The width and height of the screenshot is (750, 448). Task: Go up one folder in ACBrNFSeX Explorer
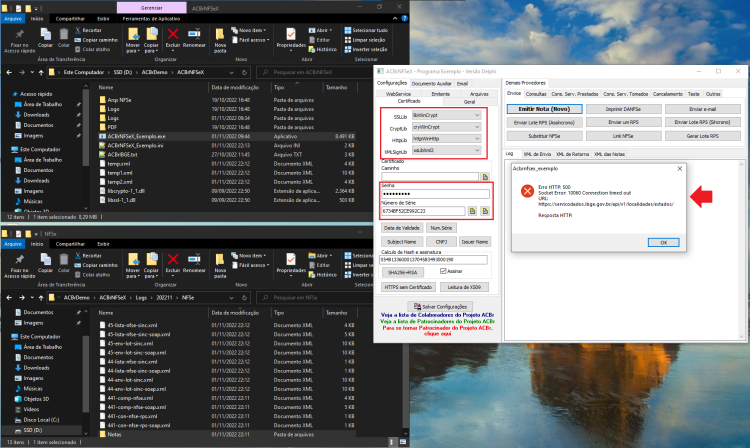(x=41, y=72)
